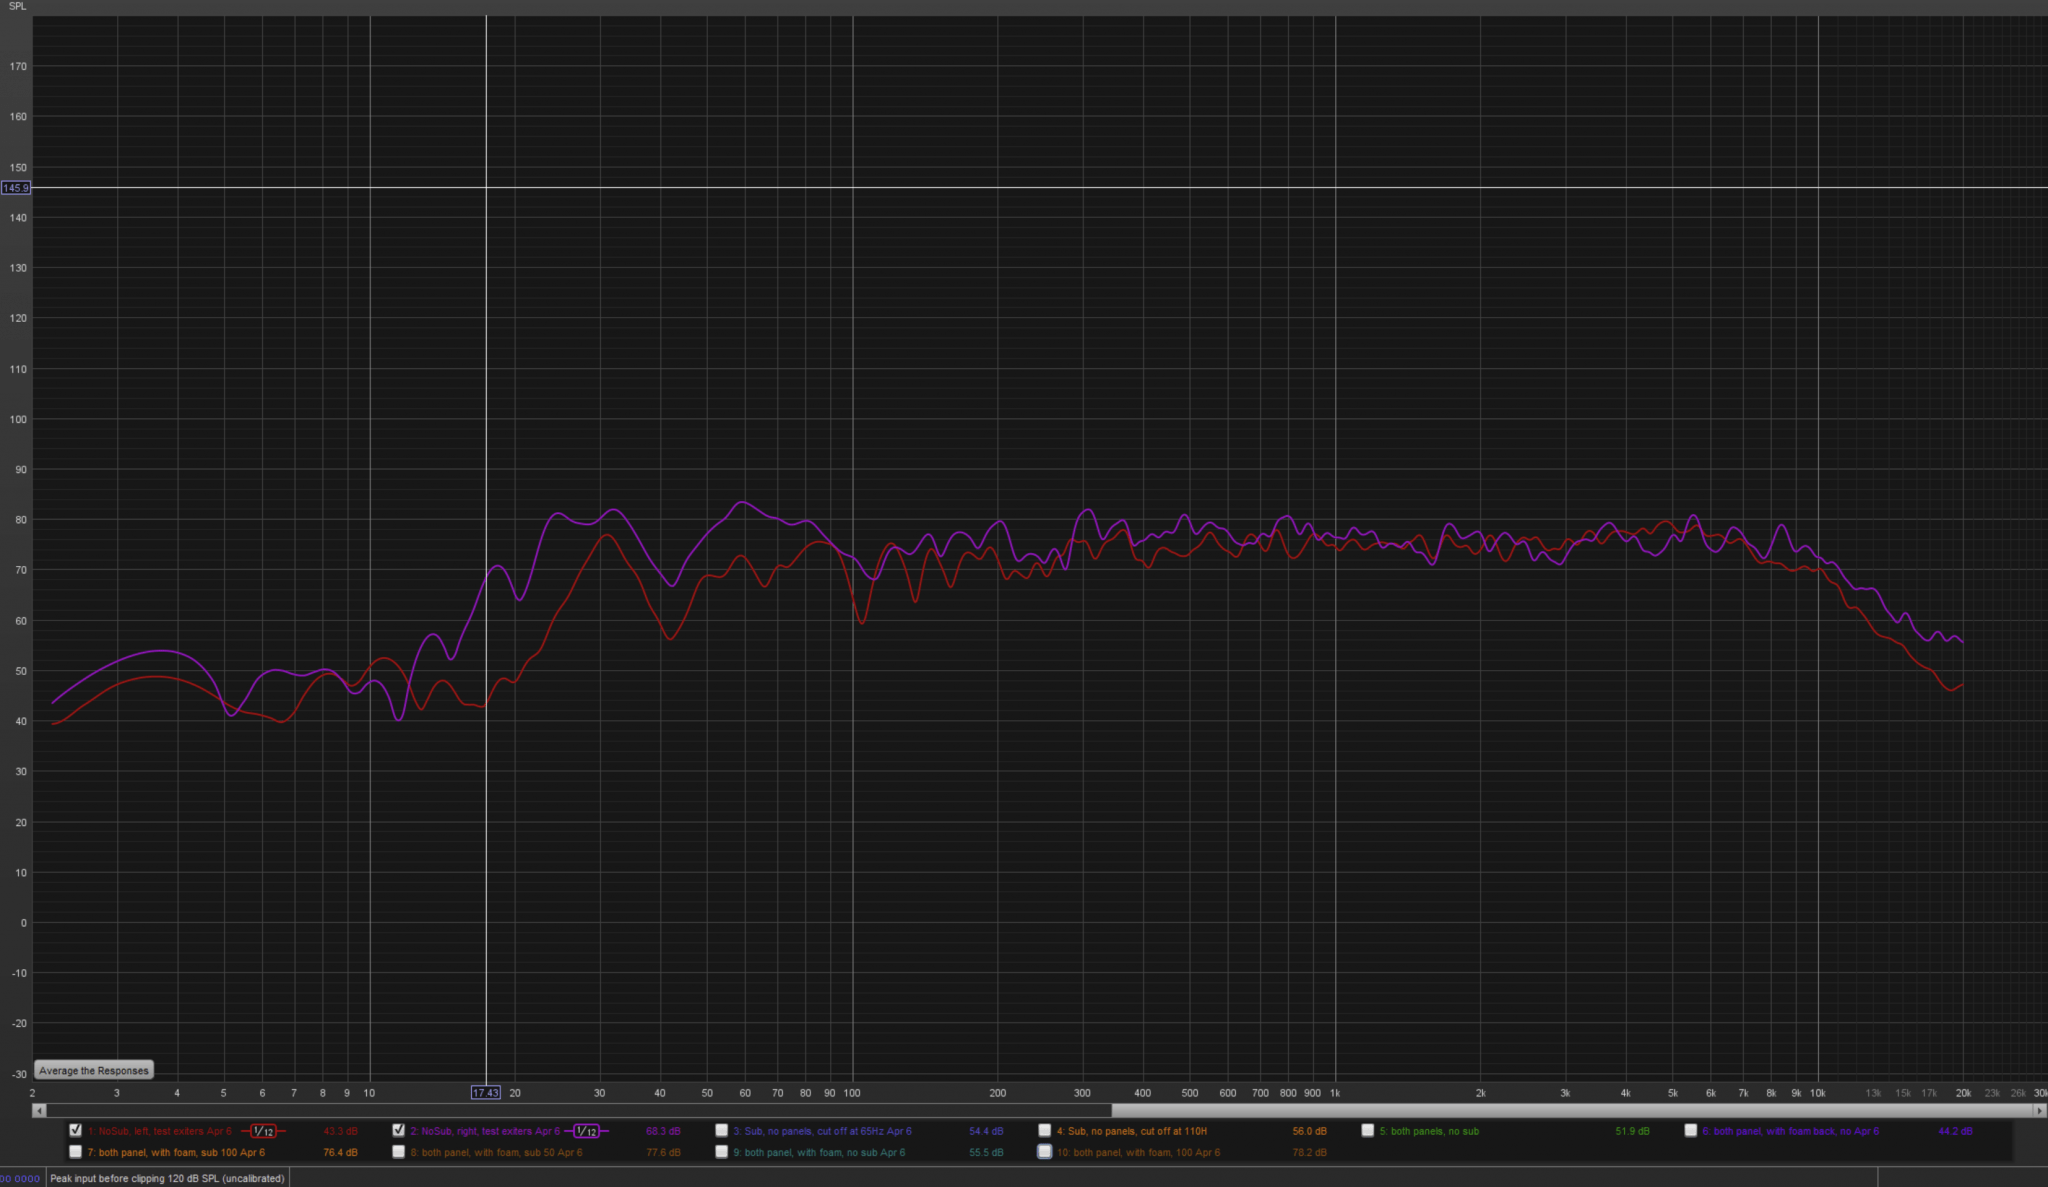Click the 56.0 dB value of trace 4
2048x1187 pixels.
[1309, 1131]
